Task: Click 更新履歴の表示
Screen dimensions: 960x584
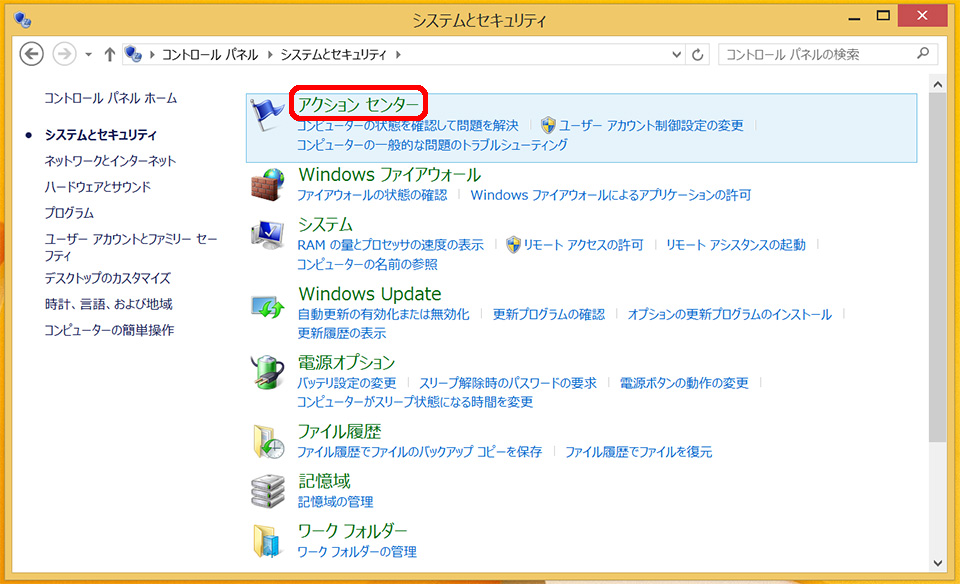Action: pos(342,334)
